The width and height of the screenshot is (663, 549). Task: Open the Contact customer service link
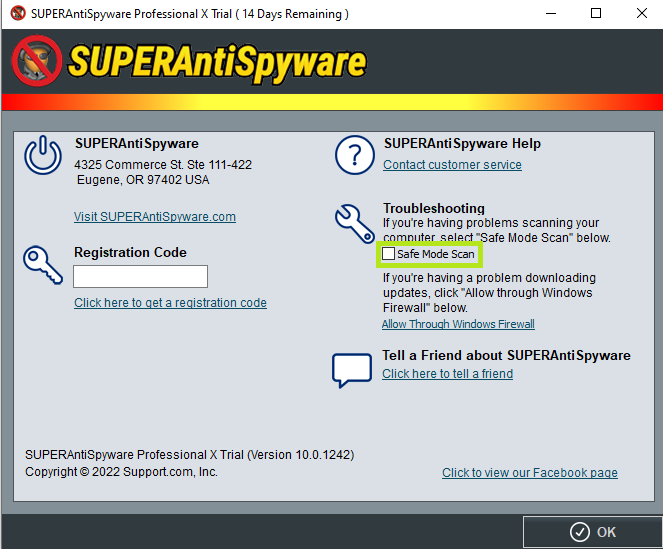(x=452, y=165)
